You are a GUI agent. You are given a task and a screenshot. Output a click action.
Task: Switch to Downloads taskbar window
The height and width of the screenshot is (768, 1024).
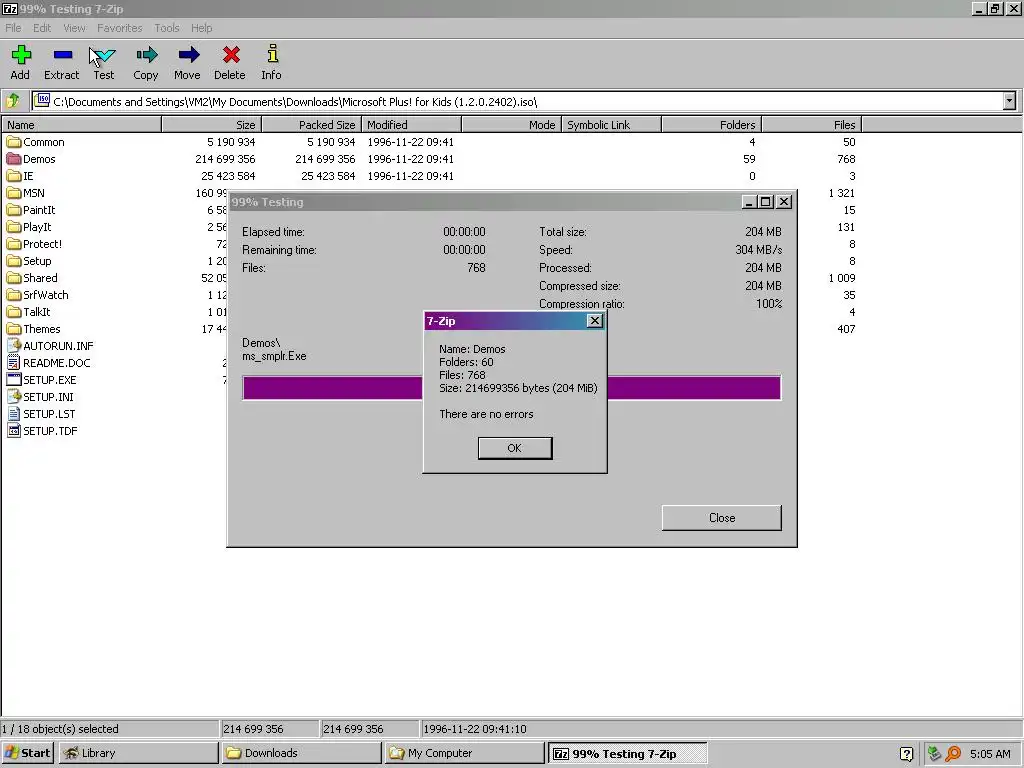(x=301, y=753)
